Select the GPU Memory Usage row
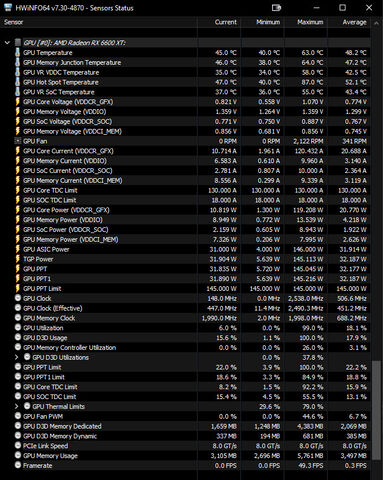The height and width of the screenshot is (480, 383). point(185,456)
